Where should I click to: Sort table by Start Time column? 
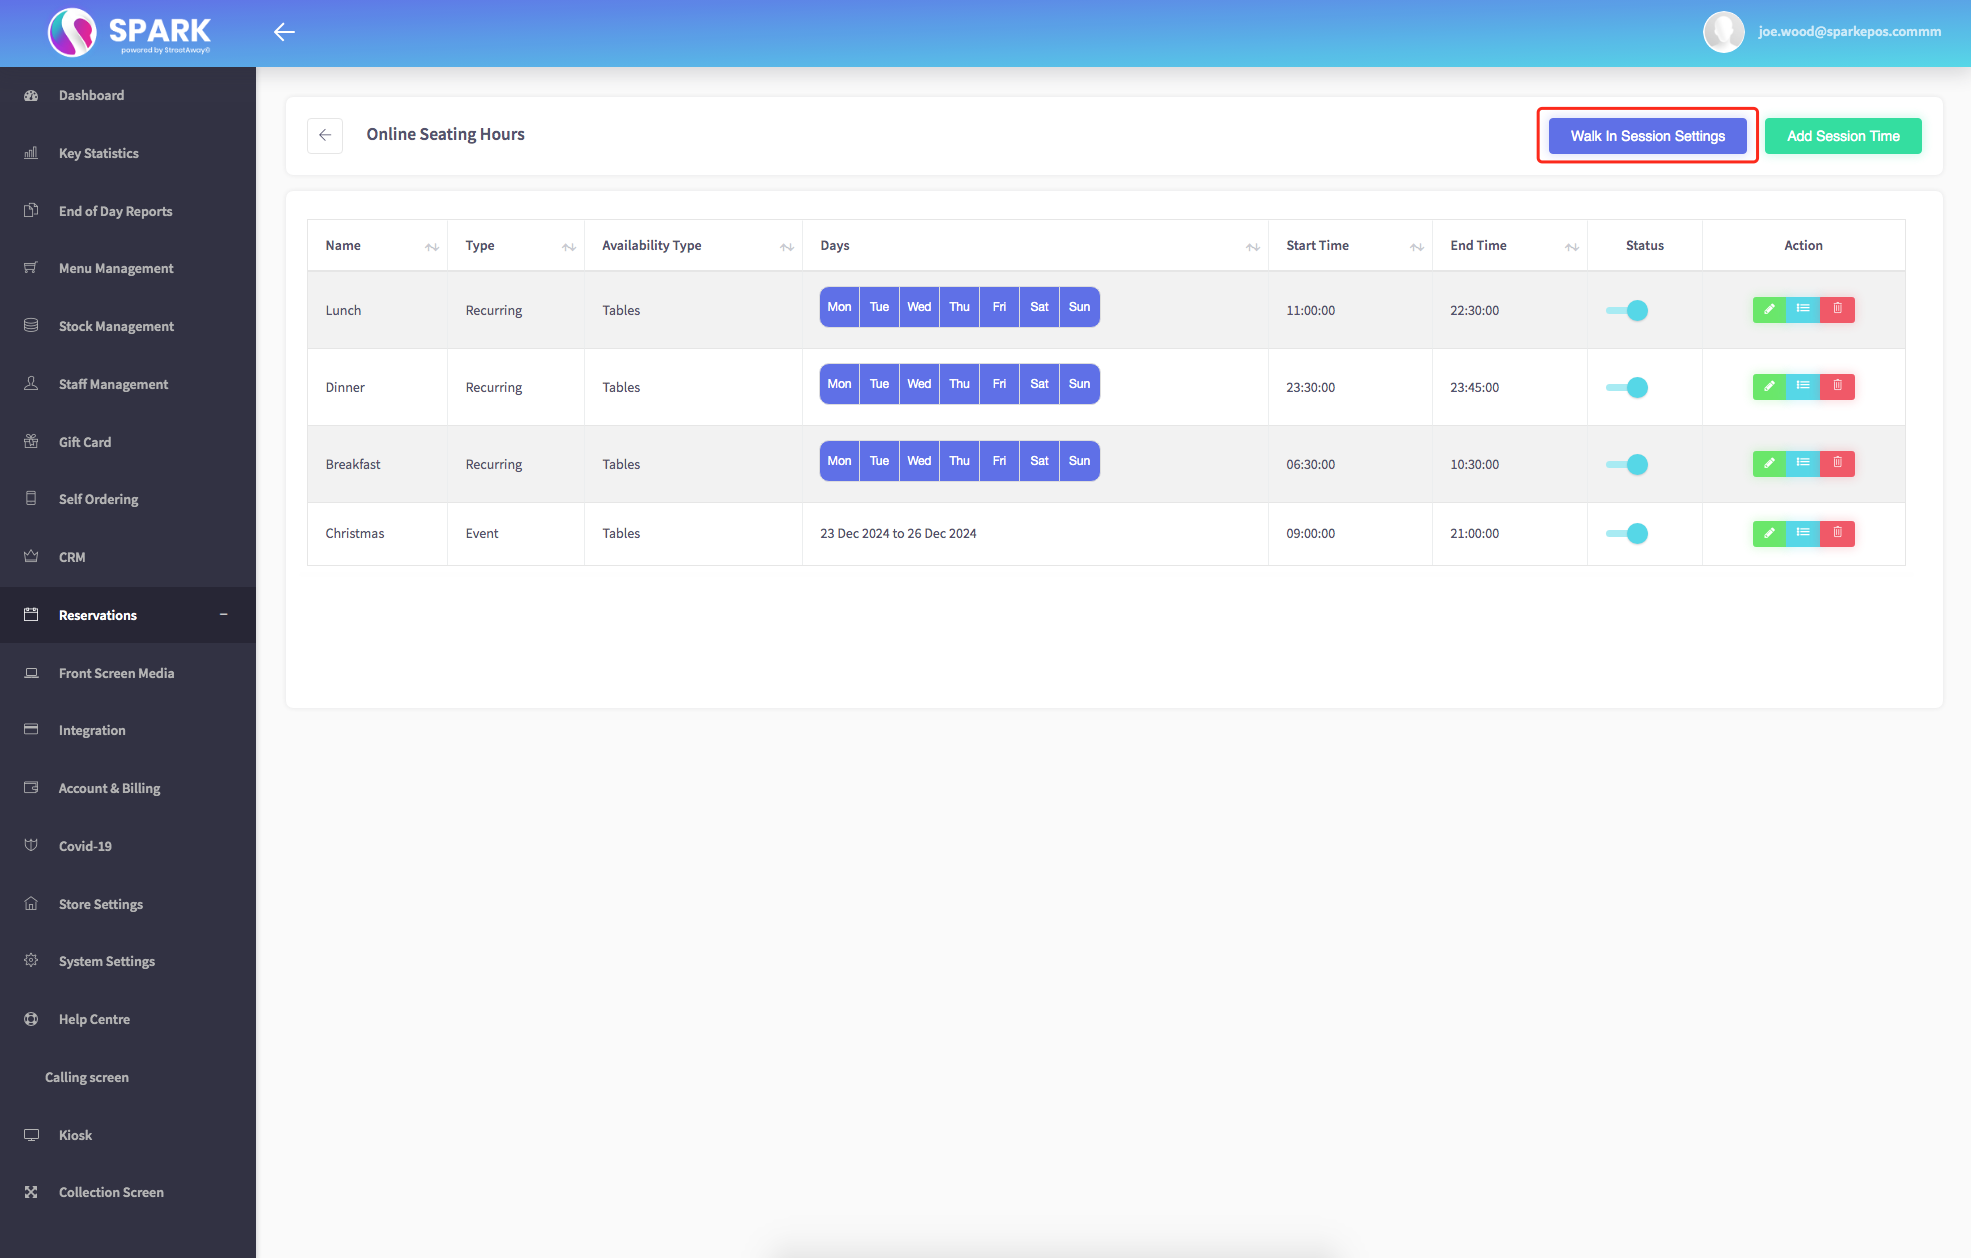click(1416, 246)
